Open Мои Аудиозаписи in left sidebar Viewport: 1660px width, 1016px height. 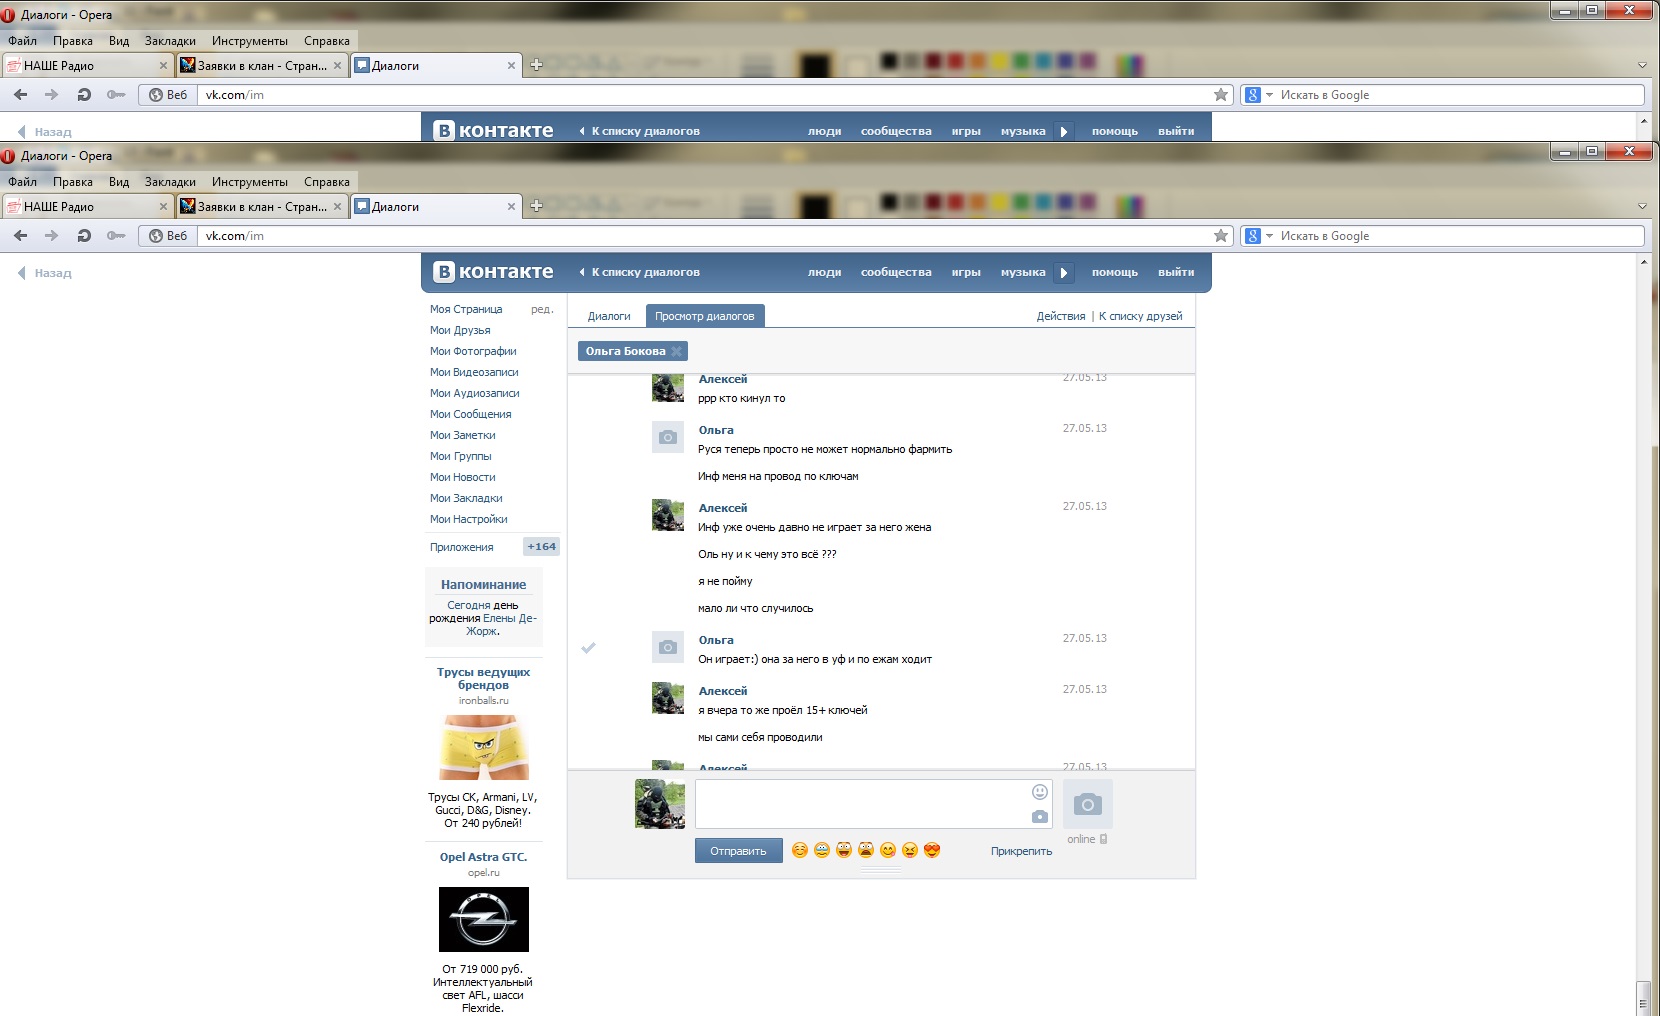point(475,393)
